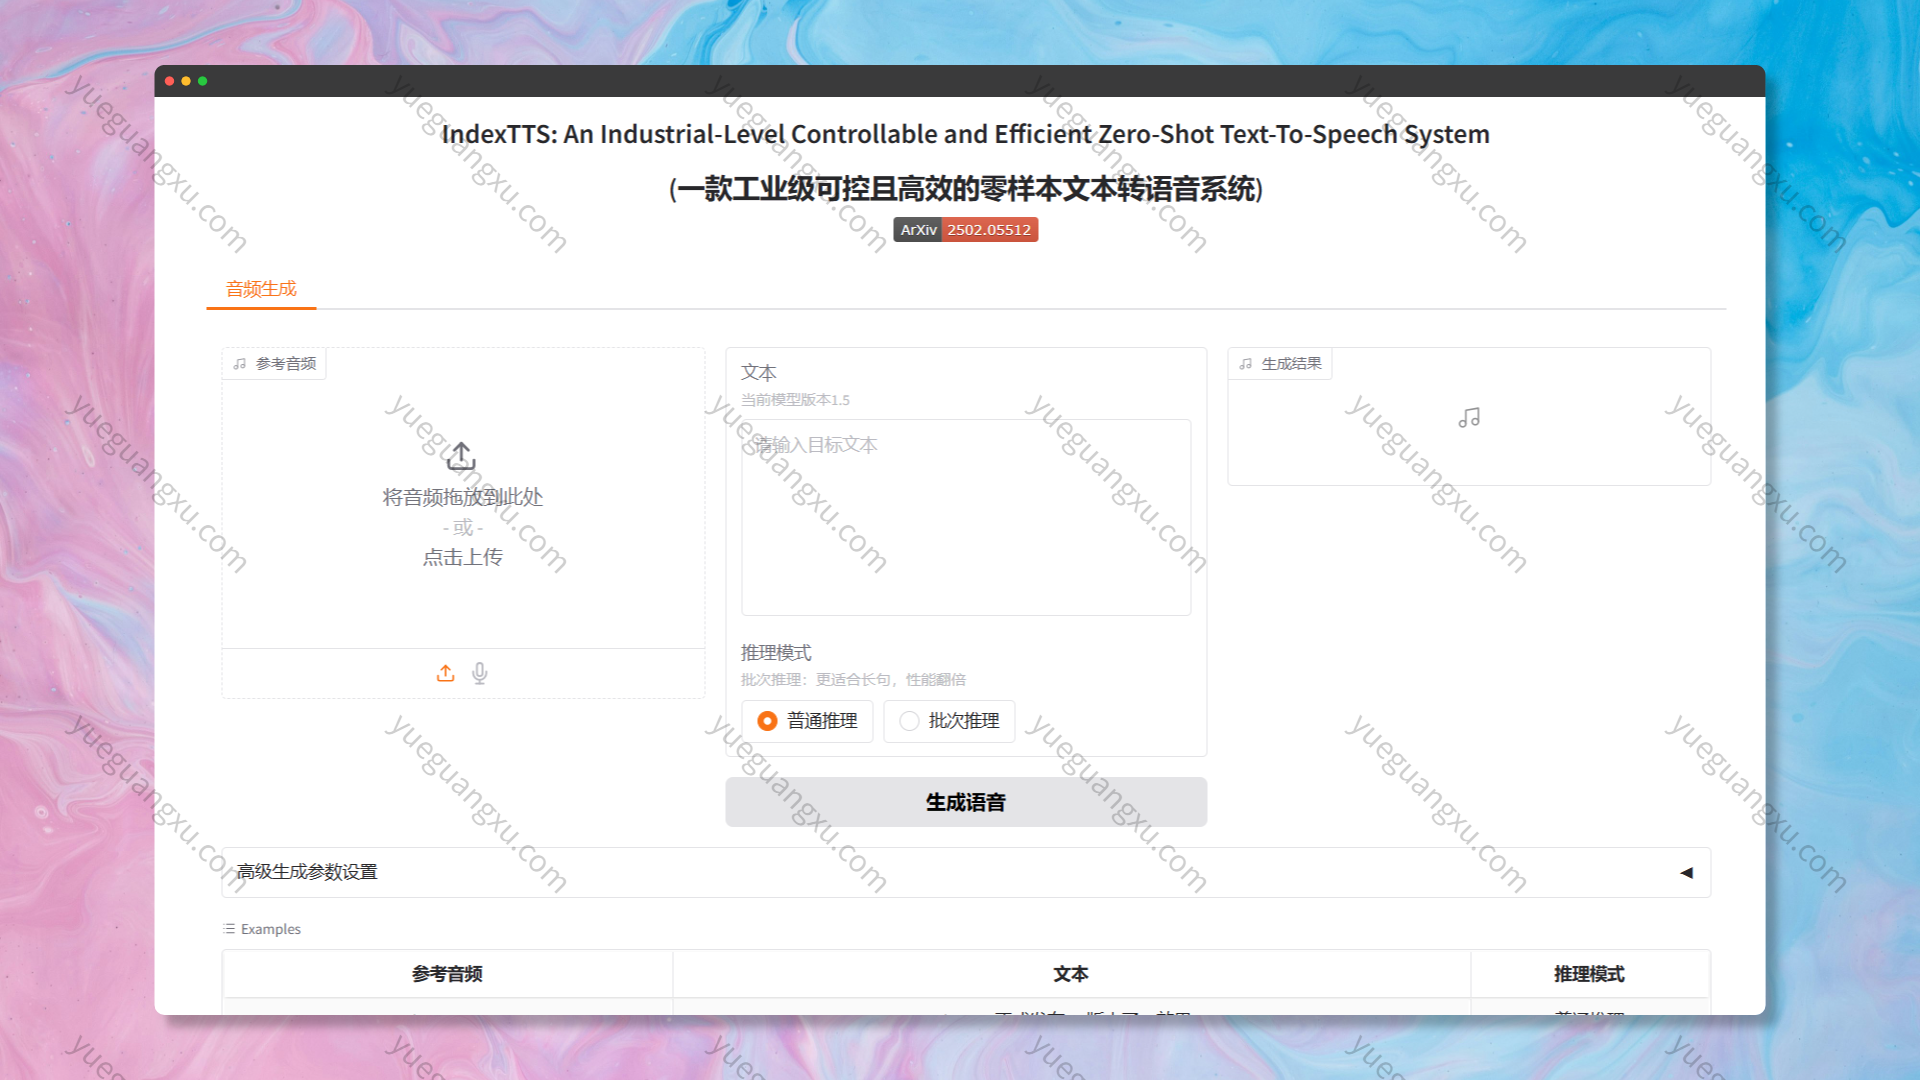Viewport: 1920px width, 1080px height.
Task: Click the music note icon on 生成结果 panel
Action: (x=1245, y=364)
